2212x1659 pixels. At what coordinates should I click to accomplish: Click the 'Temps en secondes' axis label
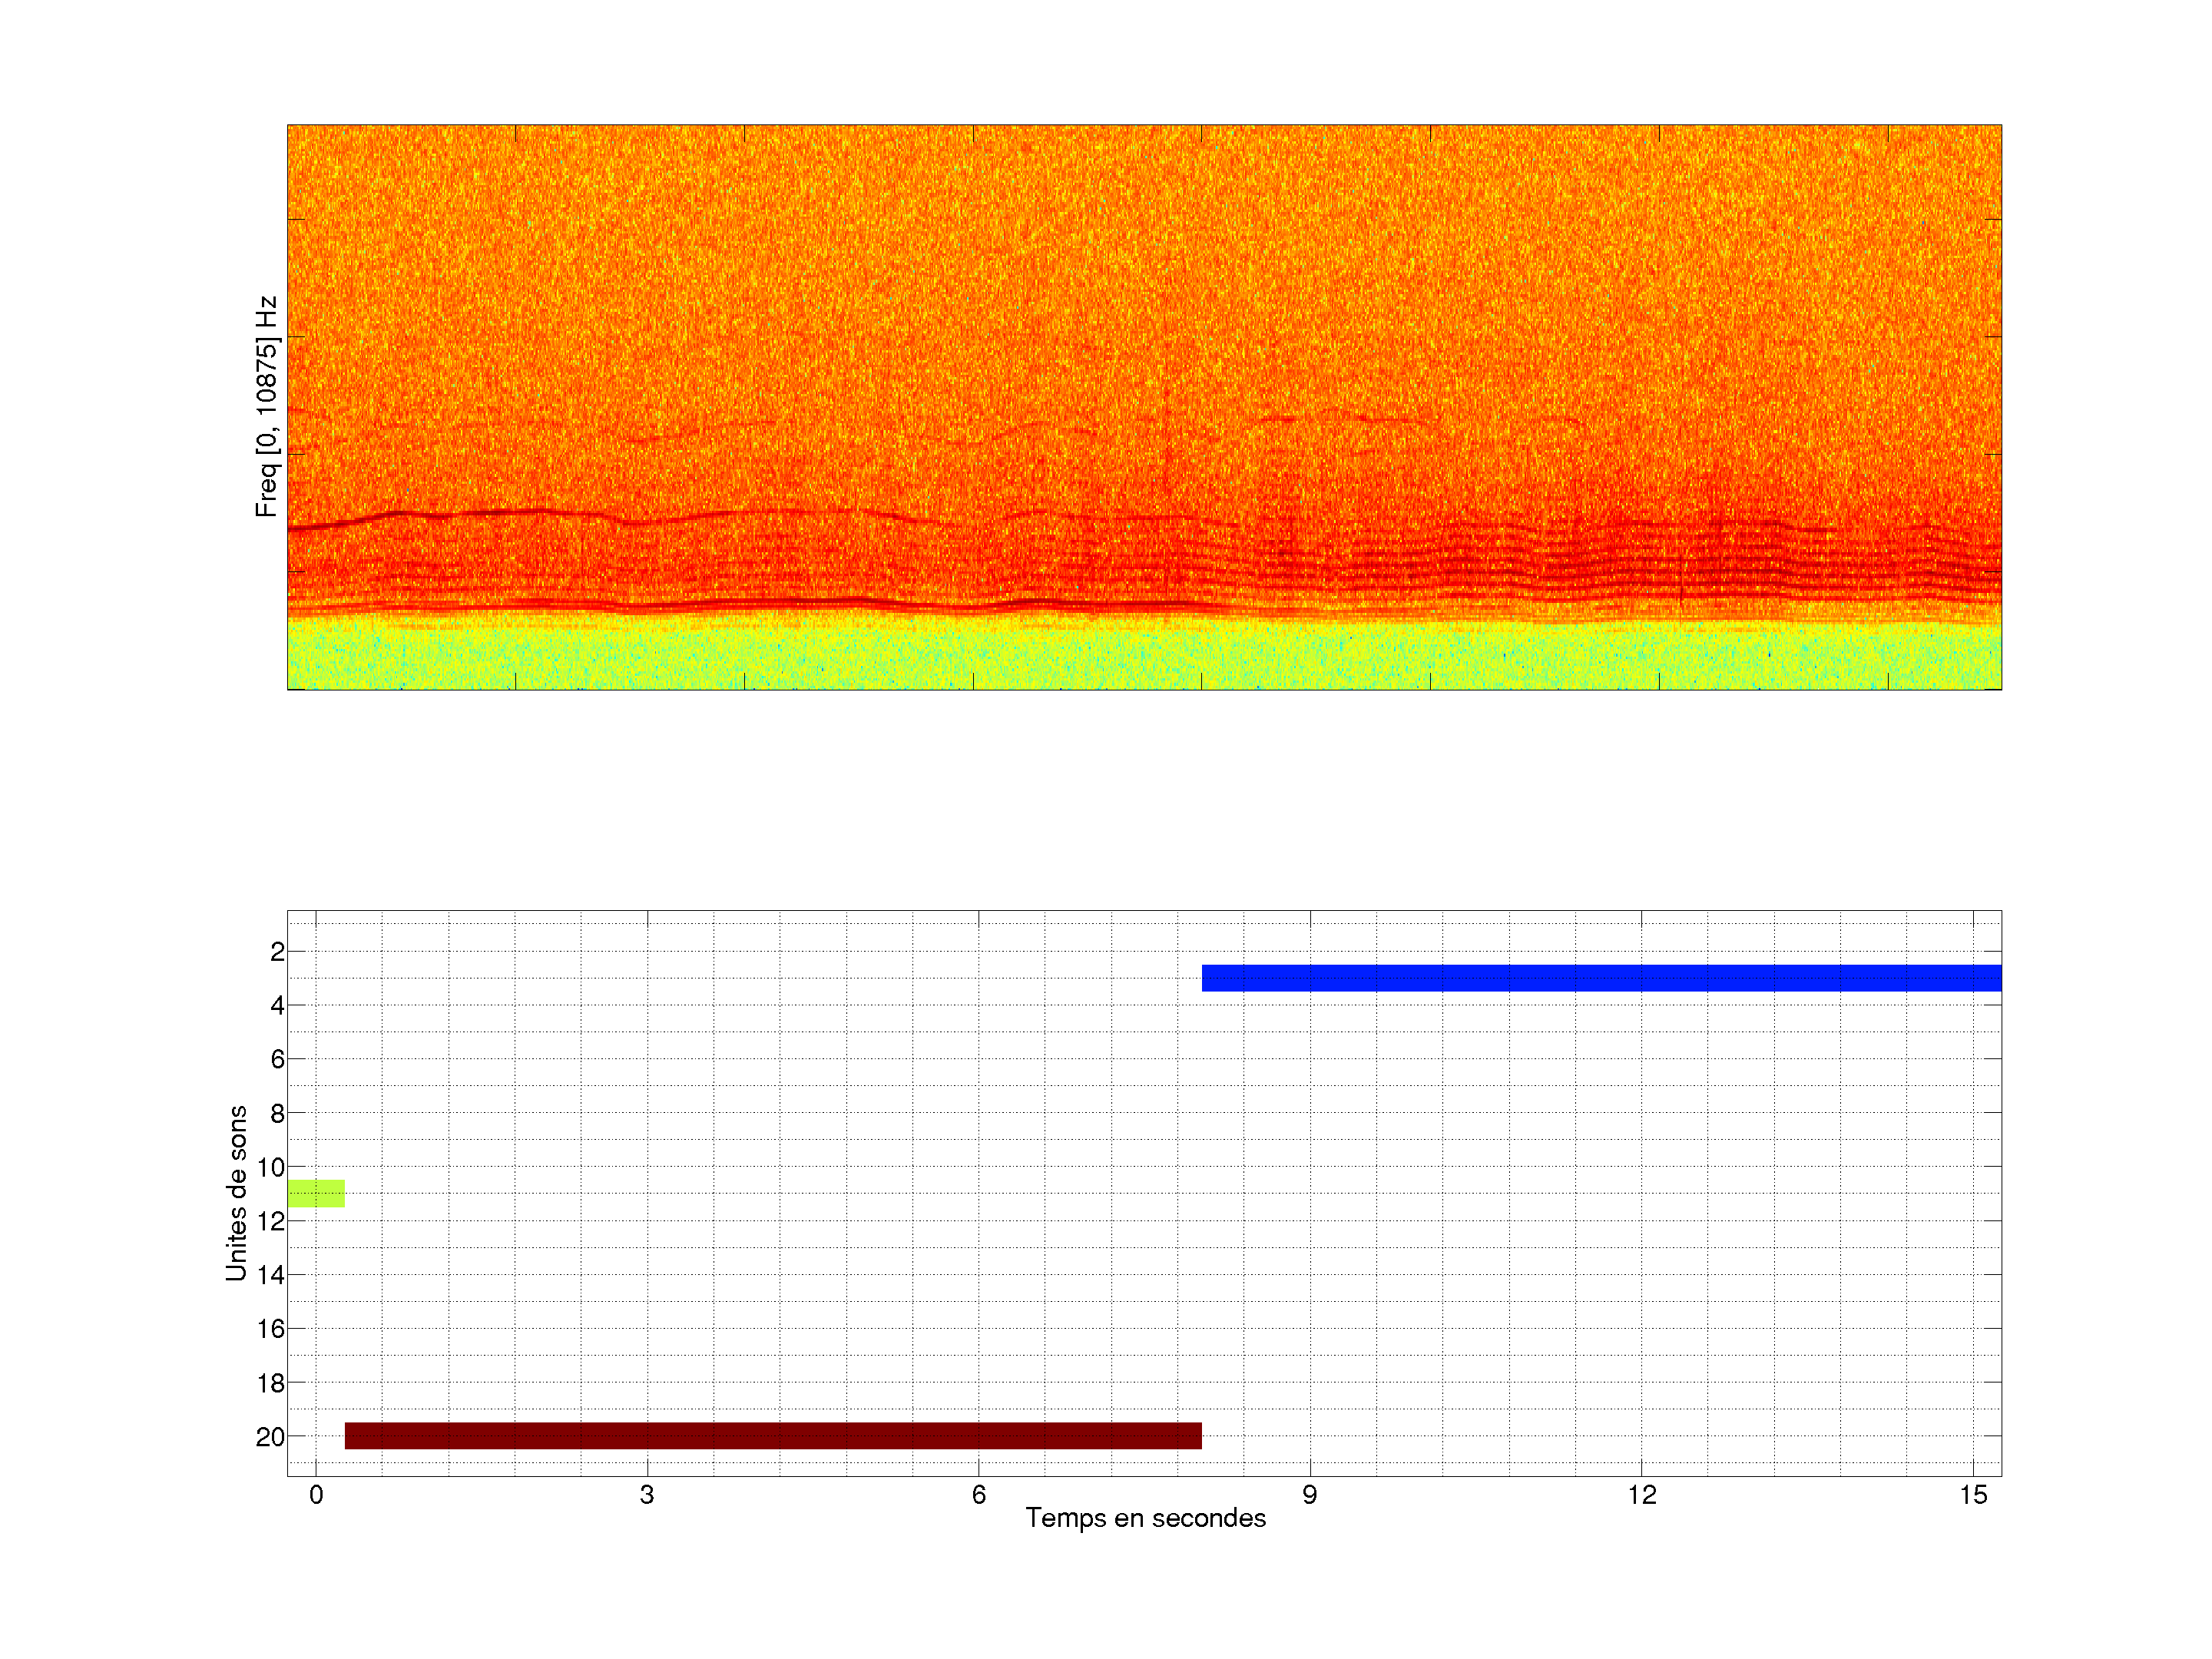[x=1145, y=1518]
